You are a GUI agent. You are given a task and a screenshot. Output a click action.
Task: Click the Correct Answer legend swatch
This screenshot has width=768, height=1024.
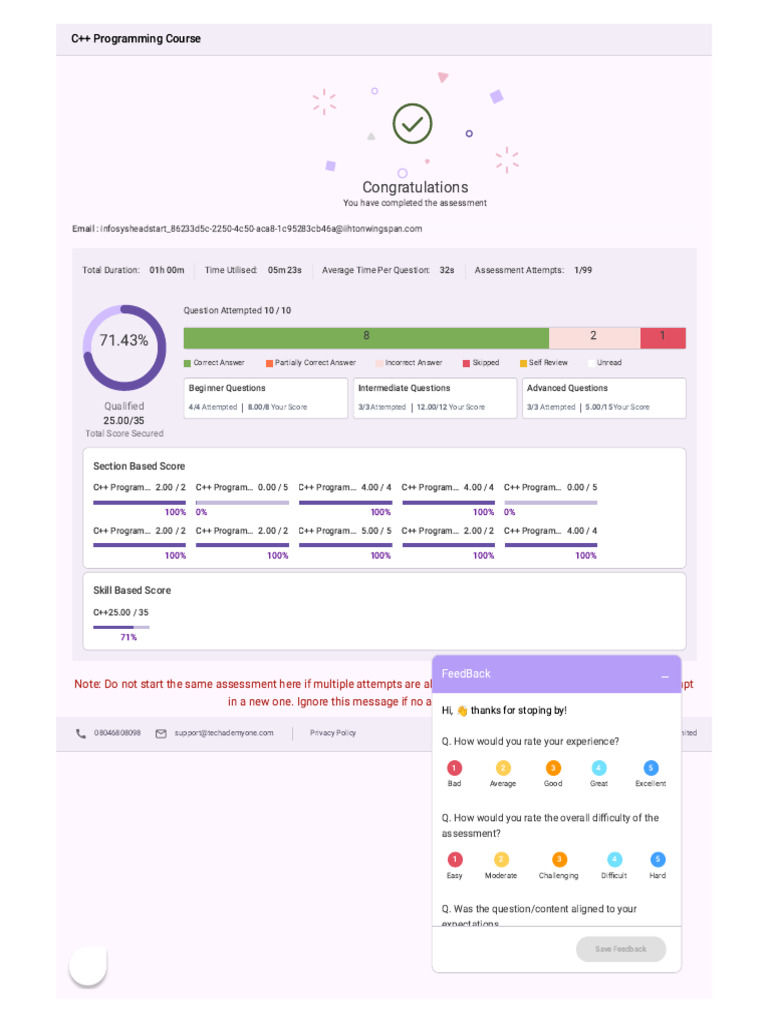(x=187, y=363)
